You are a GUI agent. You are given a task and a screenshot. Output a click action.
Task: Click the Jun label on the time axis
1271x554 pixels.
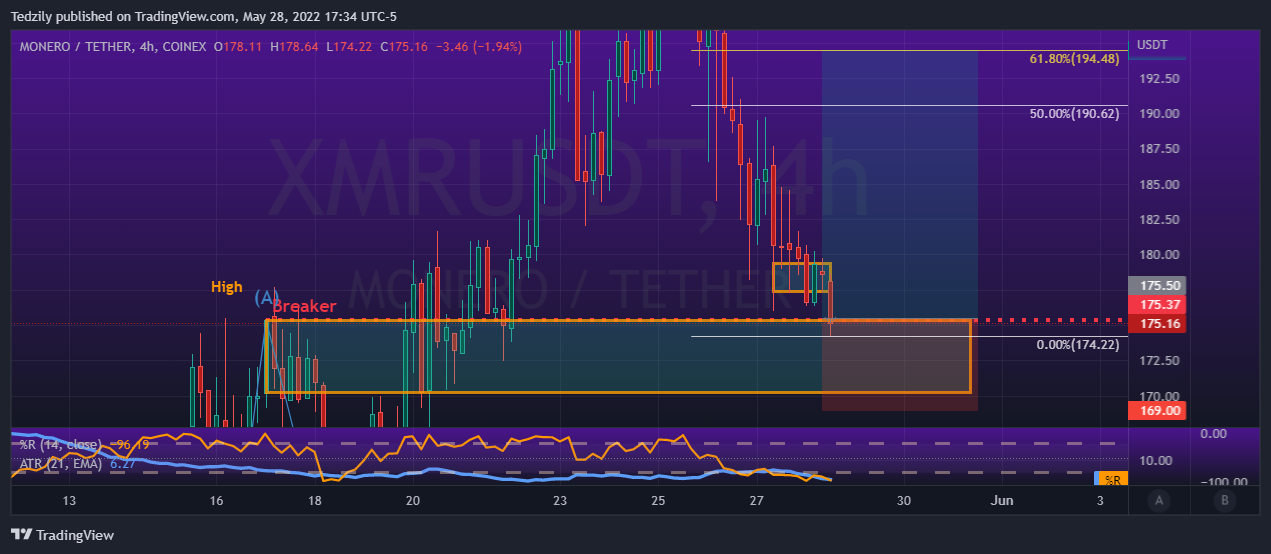pyautogui.click(x=1002, y=500)
